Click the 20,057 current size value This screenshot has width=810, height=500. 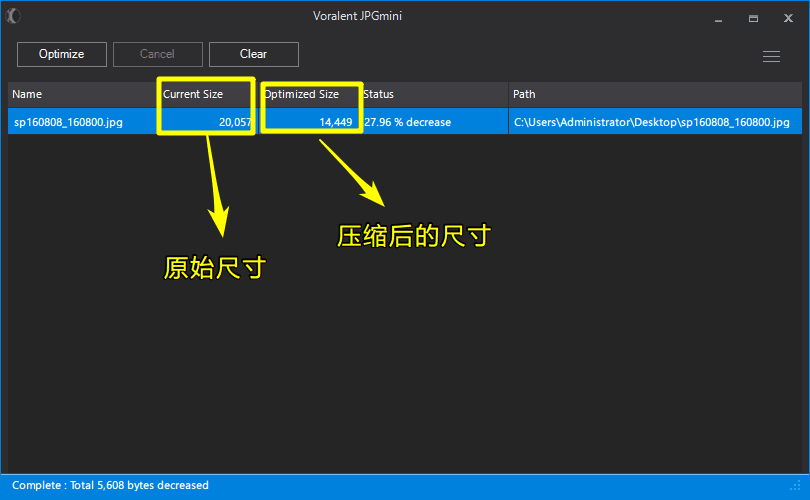pyautogui.click(x=235, y=122)
